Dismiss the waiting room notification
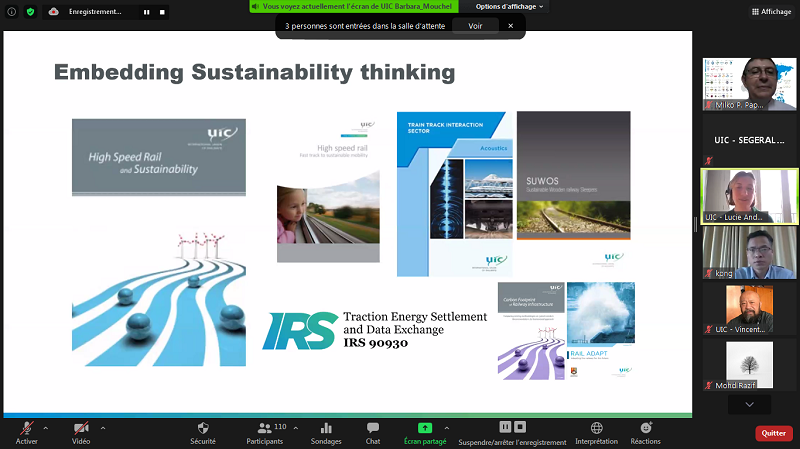 511,27
